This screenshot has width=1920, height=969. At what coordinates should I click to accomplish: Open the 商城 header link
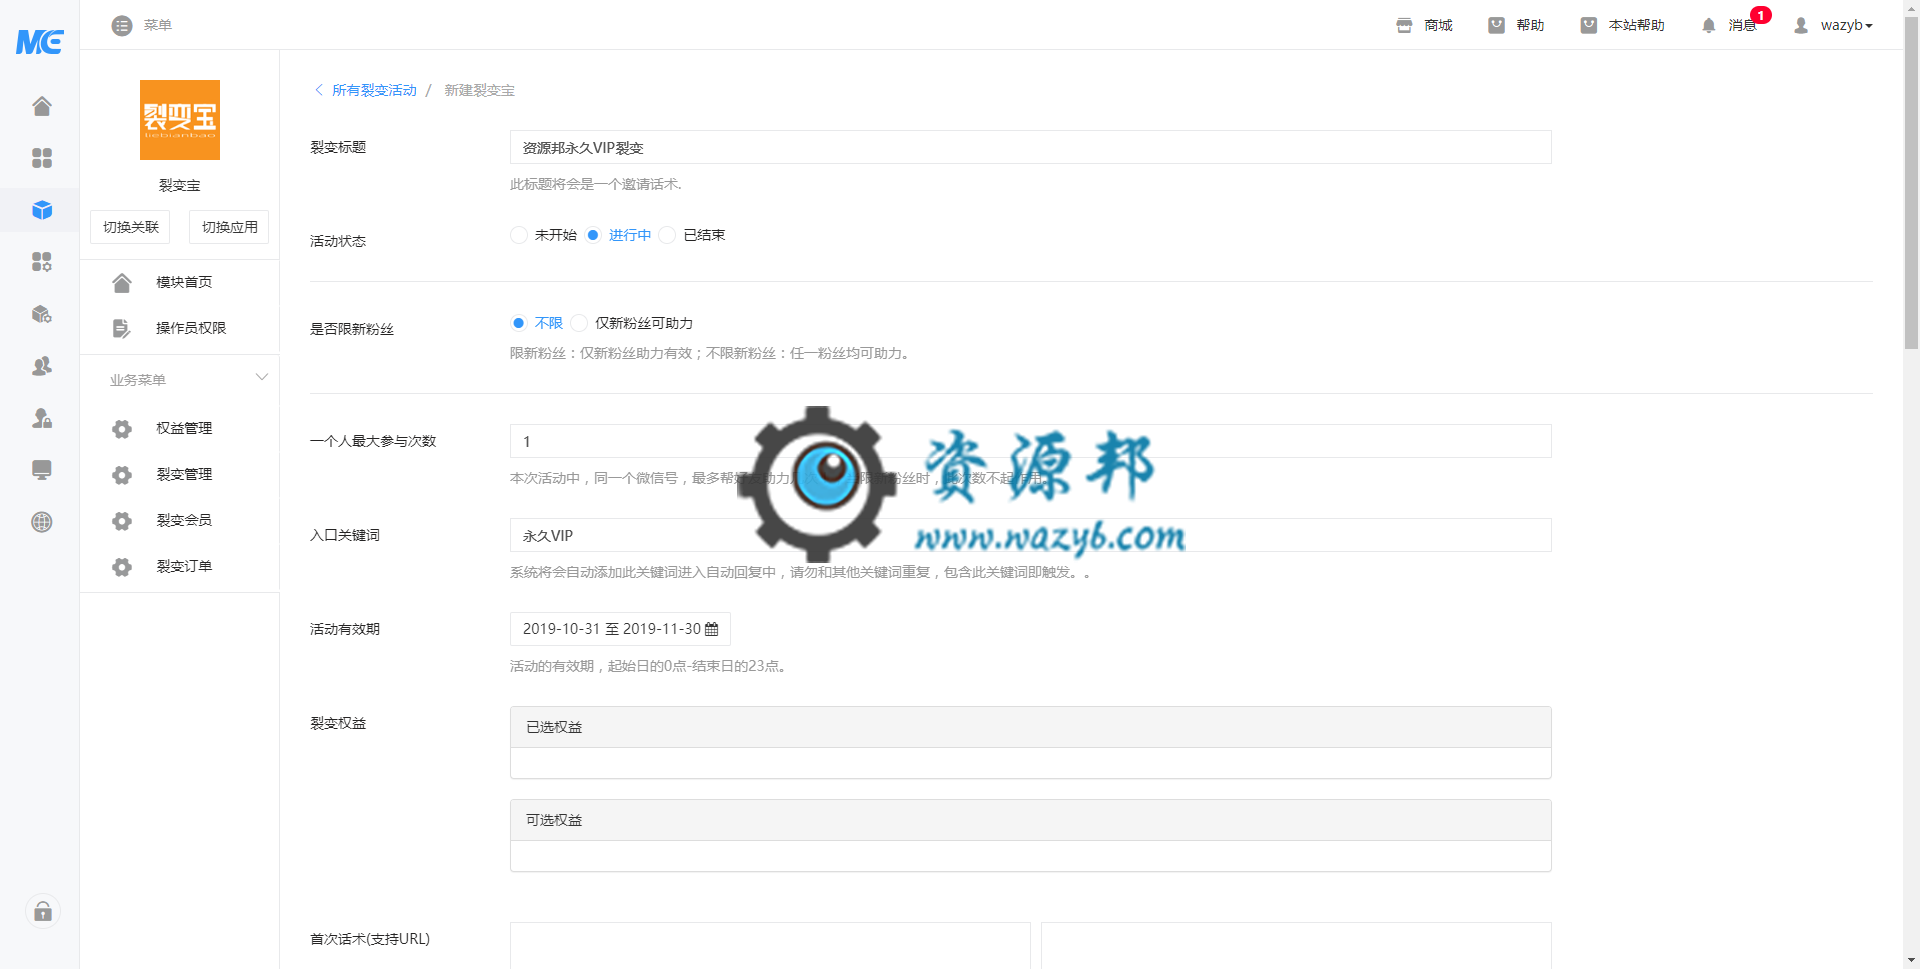click(x=1438, y=25)
